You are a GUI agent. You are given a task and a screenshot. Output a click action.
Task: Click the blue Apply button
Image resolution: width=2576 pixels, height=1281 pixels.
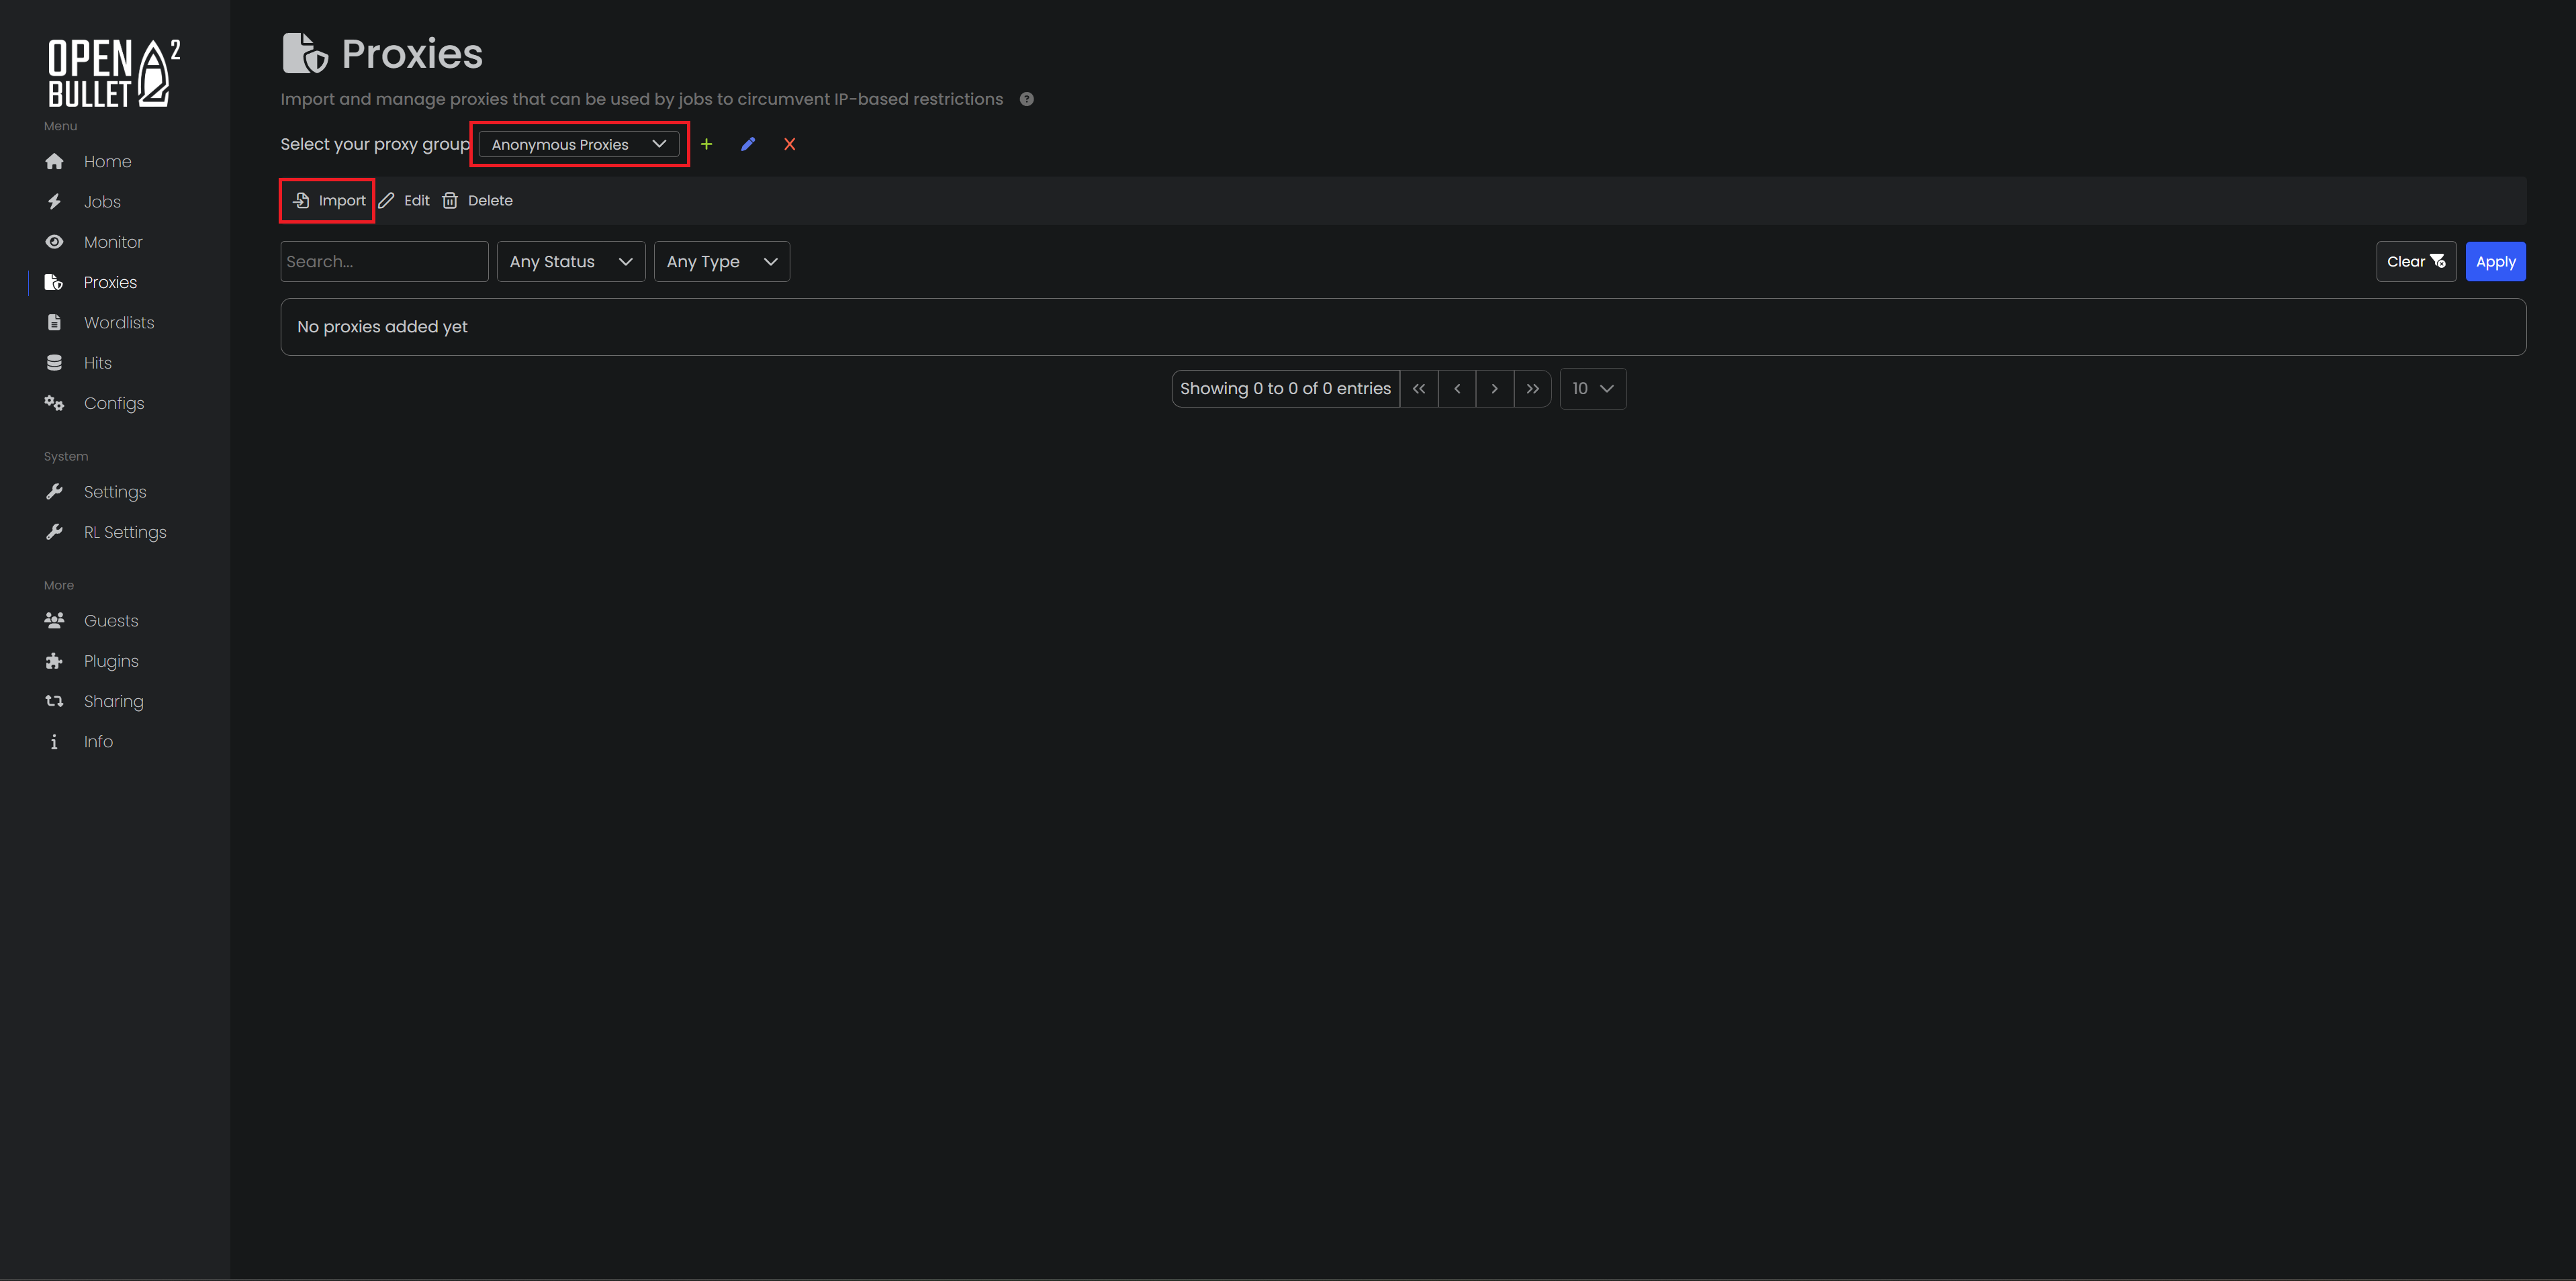pyautogui.click(x=2495, y=261)
